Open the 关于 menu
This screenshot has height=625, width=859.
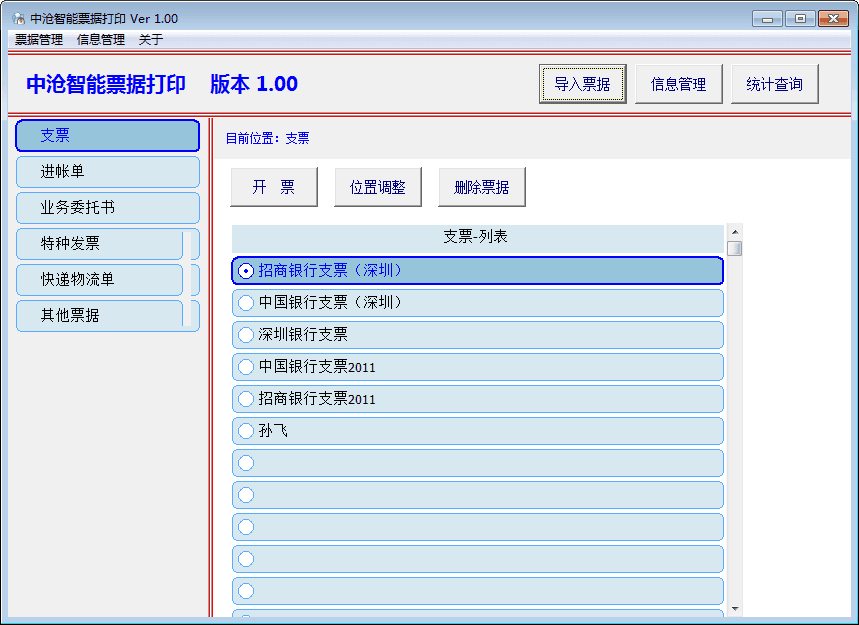pyautogui.click(x=150, y=40)
